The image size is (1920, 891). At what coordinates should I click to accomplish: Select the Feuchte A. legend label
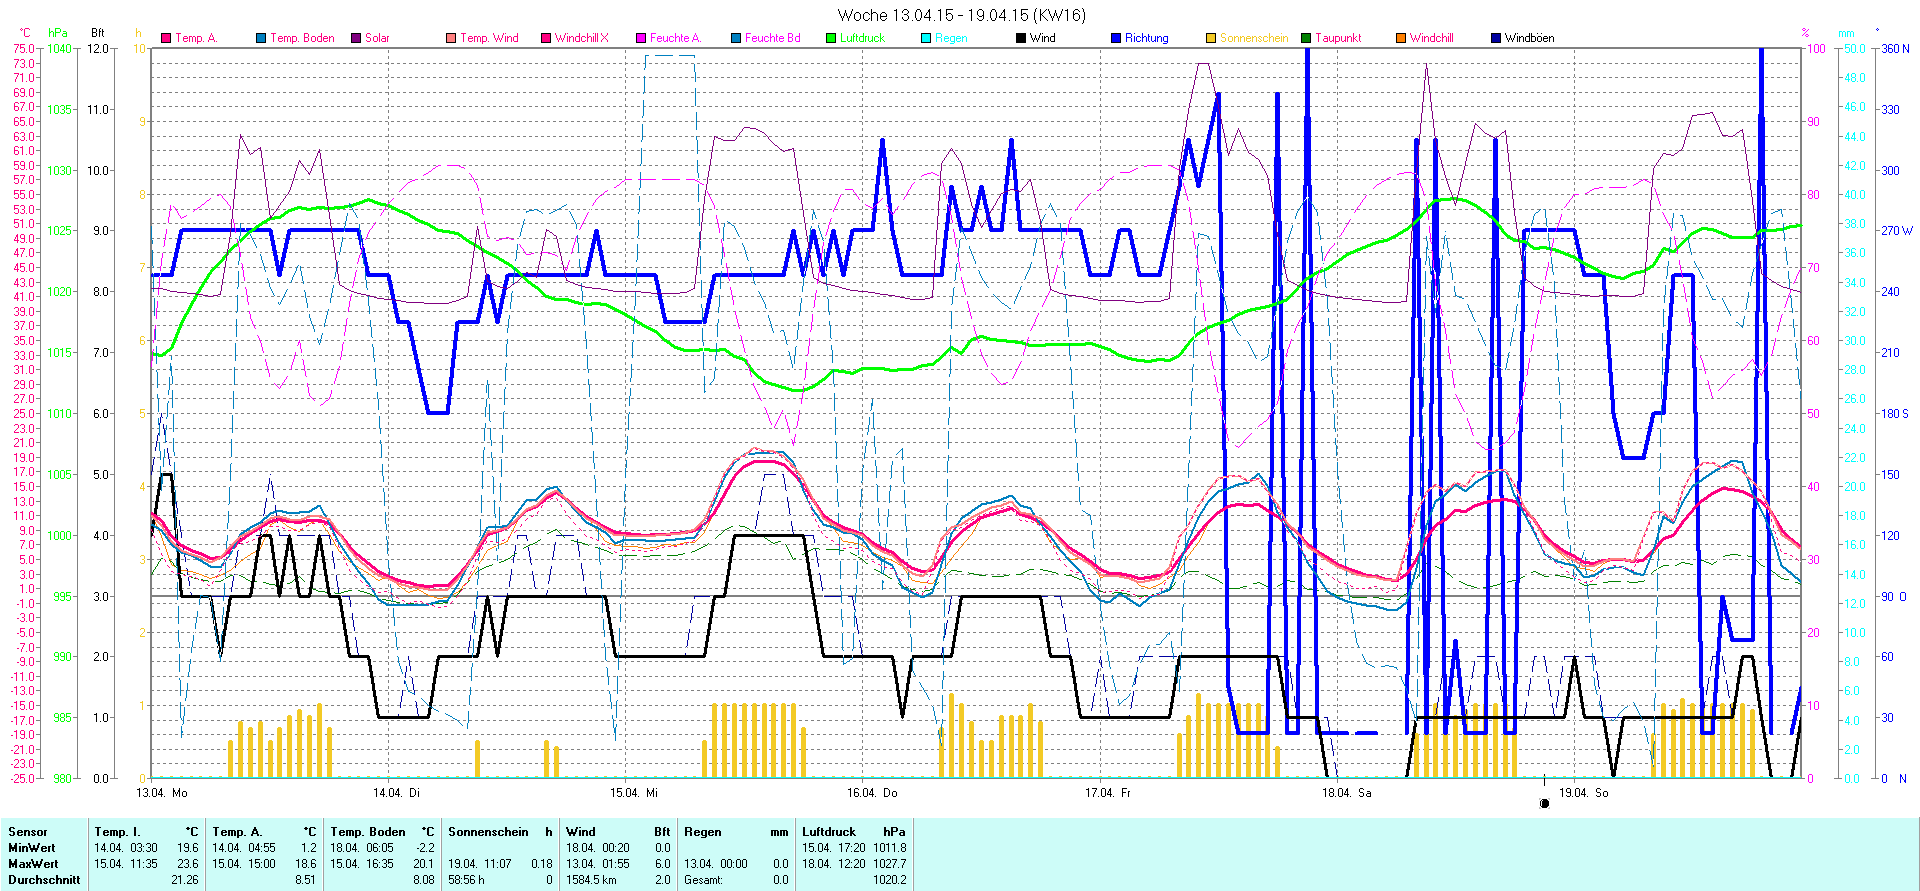[x=675, y=38]
